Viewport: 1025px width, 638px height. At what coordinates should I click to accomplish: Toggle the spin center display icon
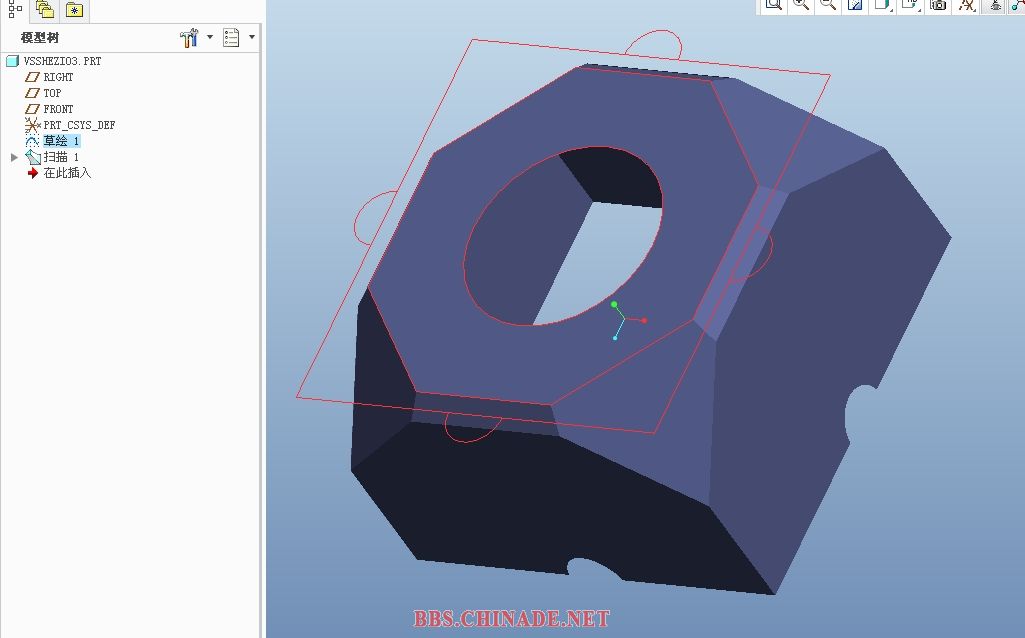tap(995, 5)
